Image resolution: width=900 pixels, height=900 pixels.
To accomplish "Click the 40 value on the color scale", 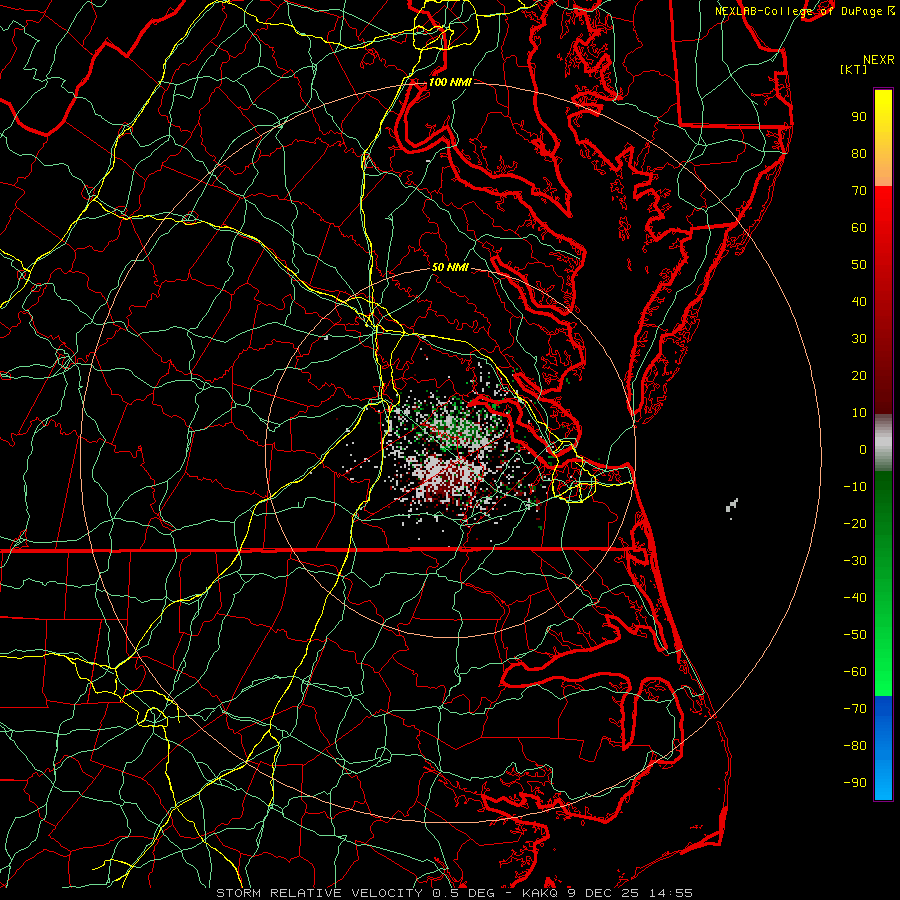I will [859, 302].
